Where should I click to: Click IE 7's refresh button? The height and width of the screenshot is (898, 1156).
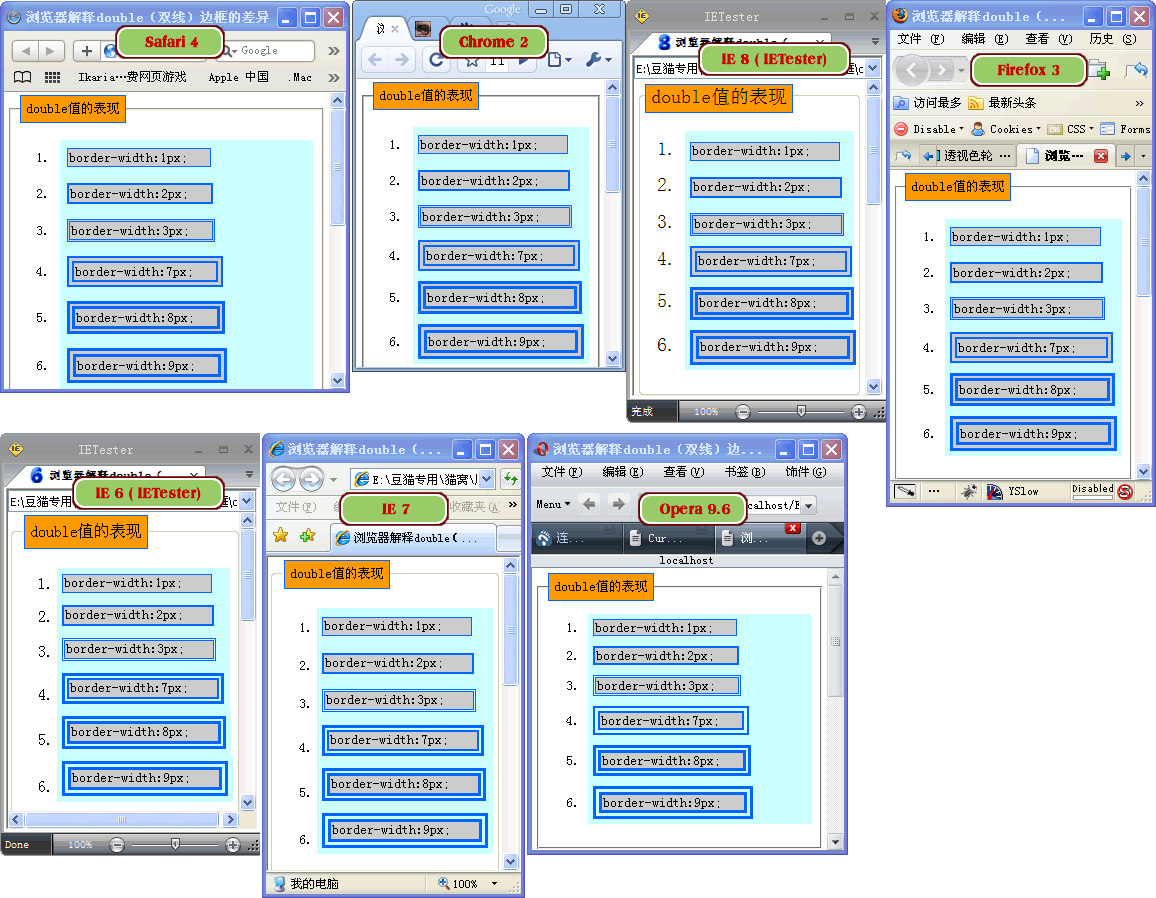click(x=510, y=479)
